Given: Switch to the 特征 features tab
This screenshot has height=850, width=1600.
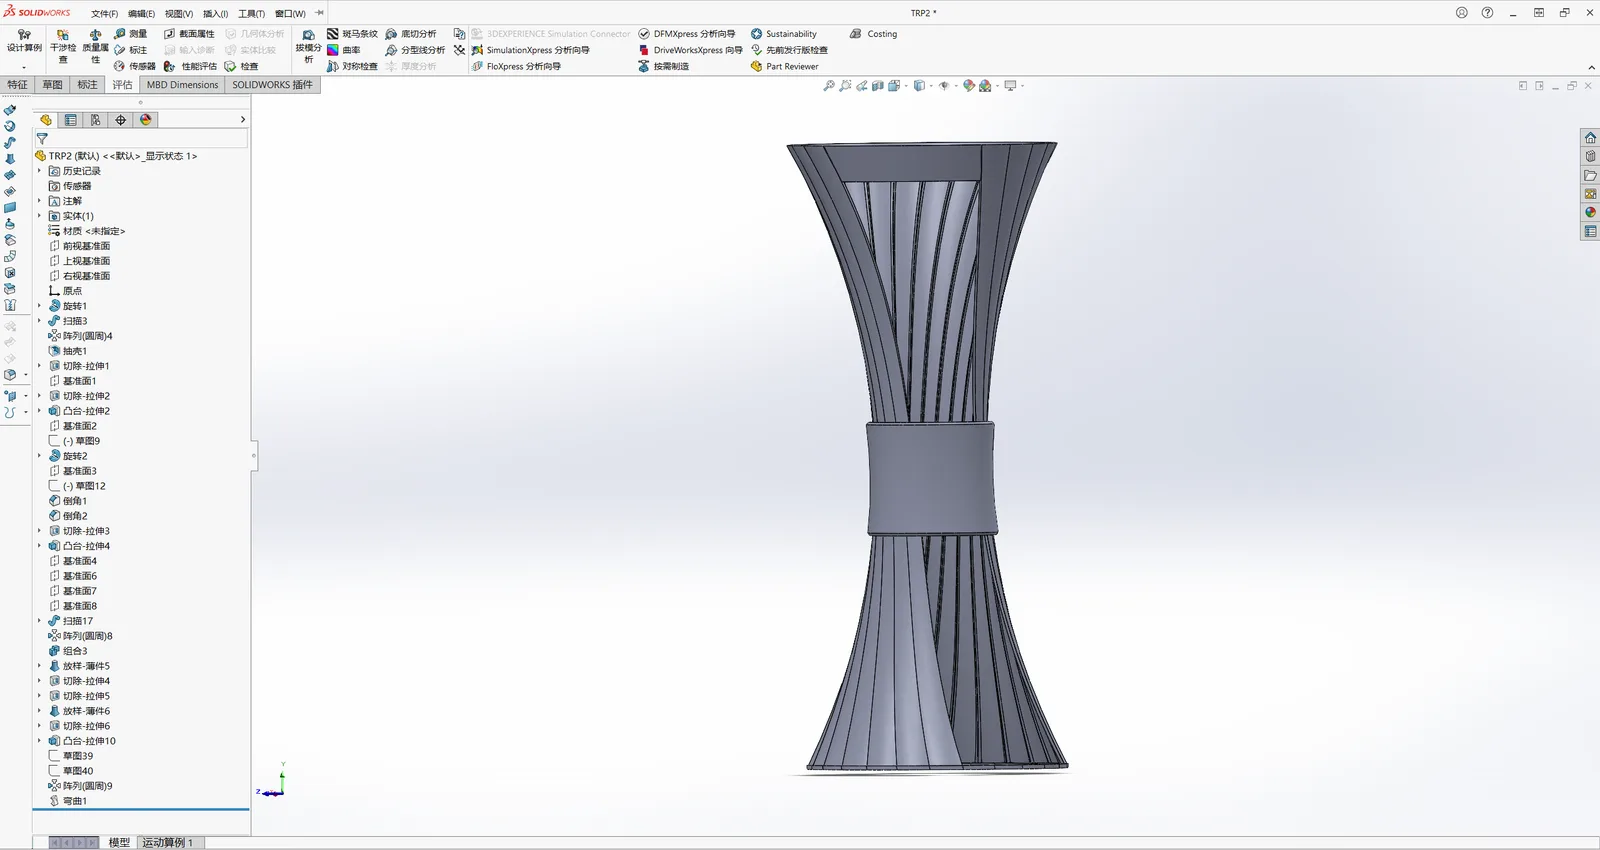Looking at the screenshot, I should click(x=18, y=85).
